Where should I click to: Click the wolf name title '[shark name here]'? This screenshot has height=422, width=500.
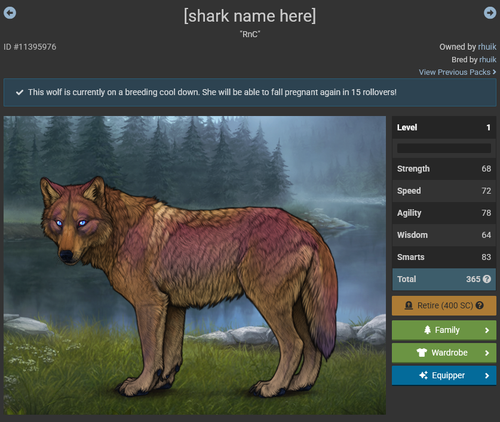click(250, 16)
